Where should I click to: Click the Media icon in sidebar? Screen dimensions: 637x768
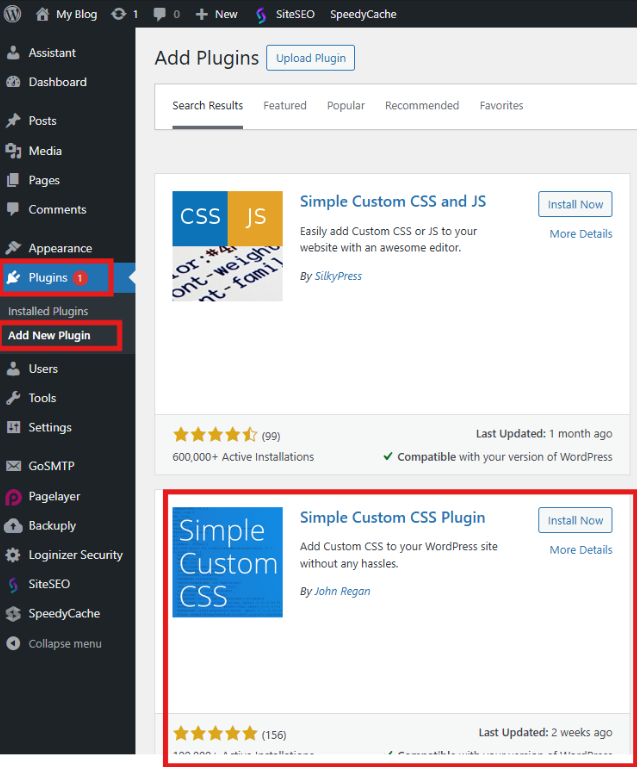13,151
